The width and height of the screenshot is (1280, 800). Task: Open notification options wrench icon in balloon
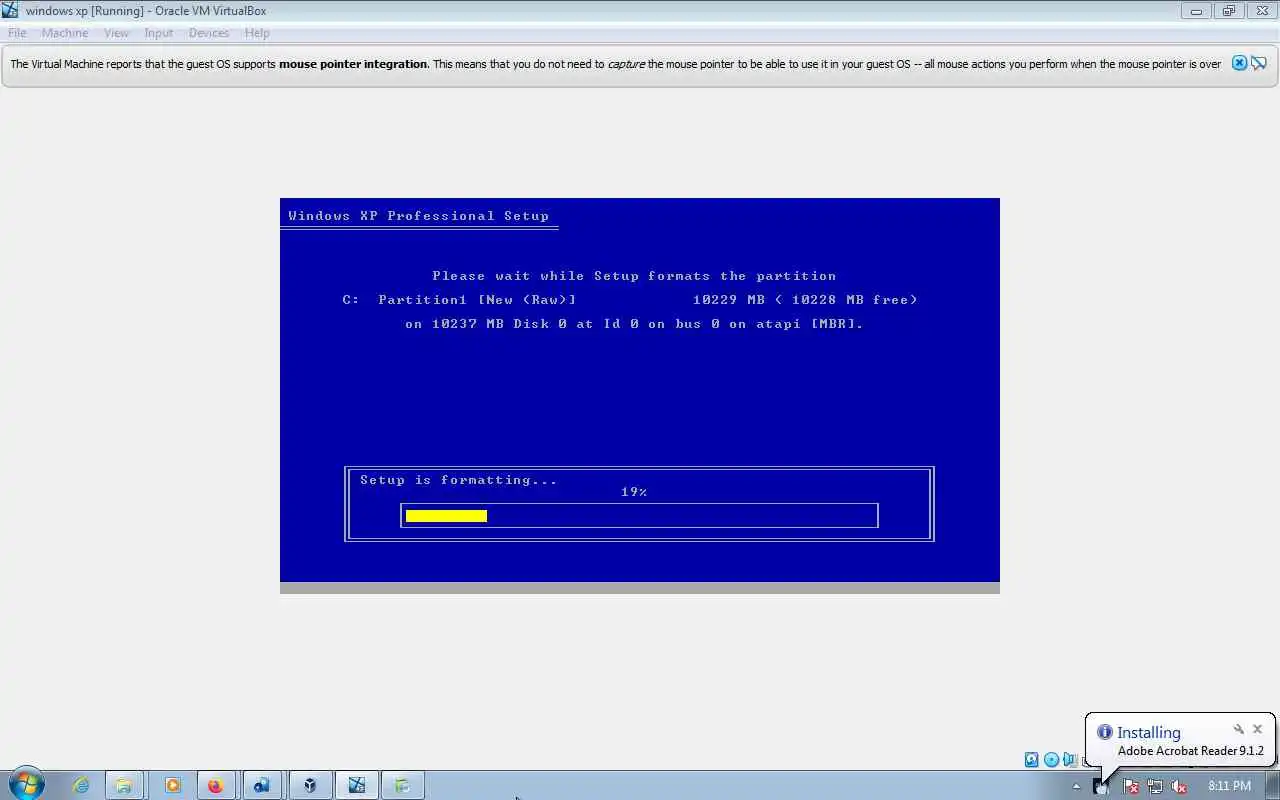click(1238, 729)
